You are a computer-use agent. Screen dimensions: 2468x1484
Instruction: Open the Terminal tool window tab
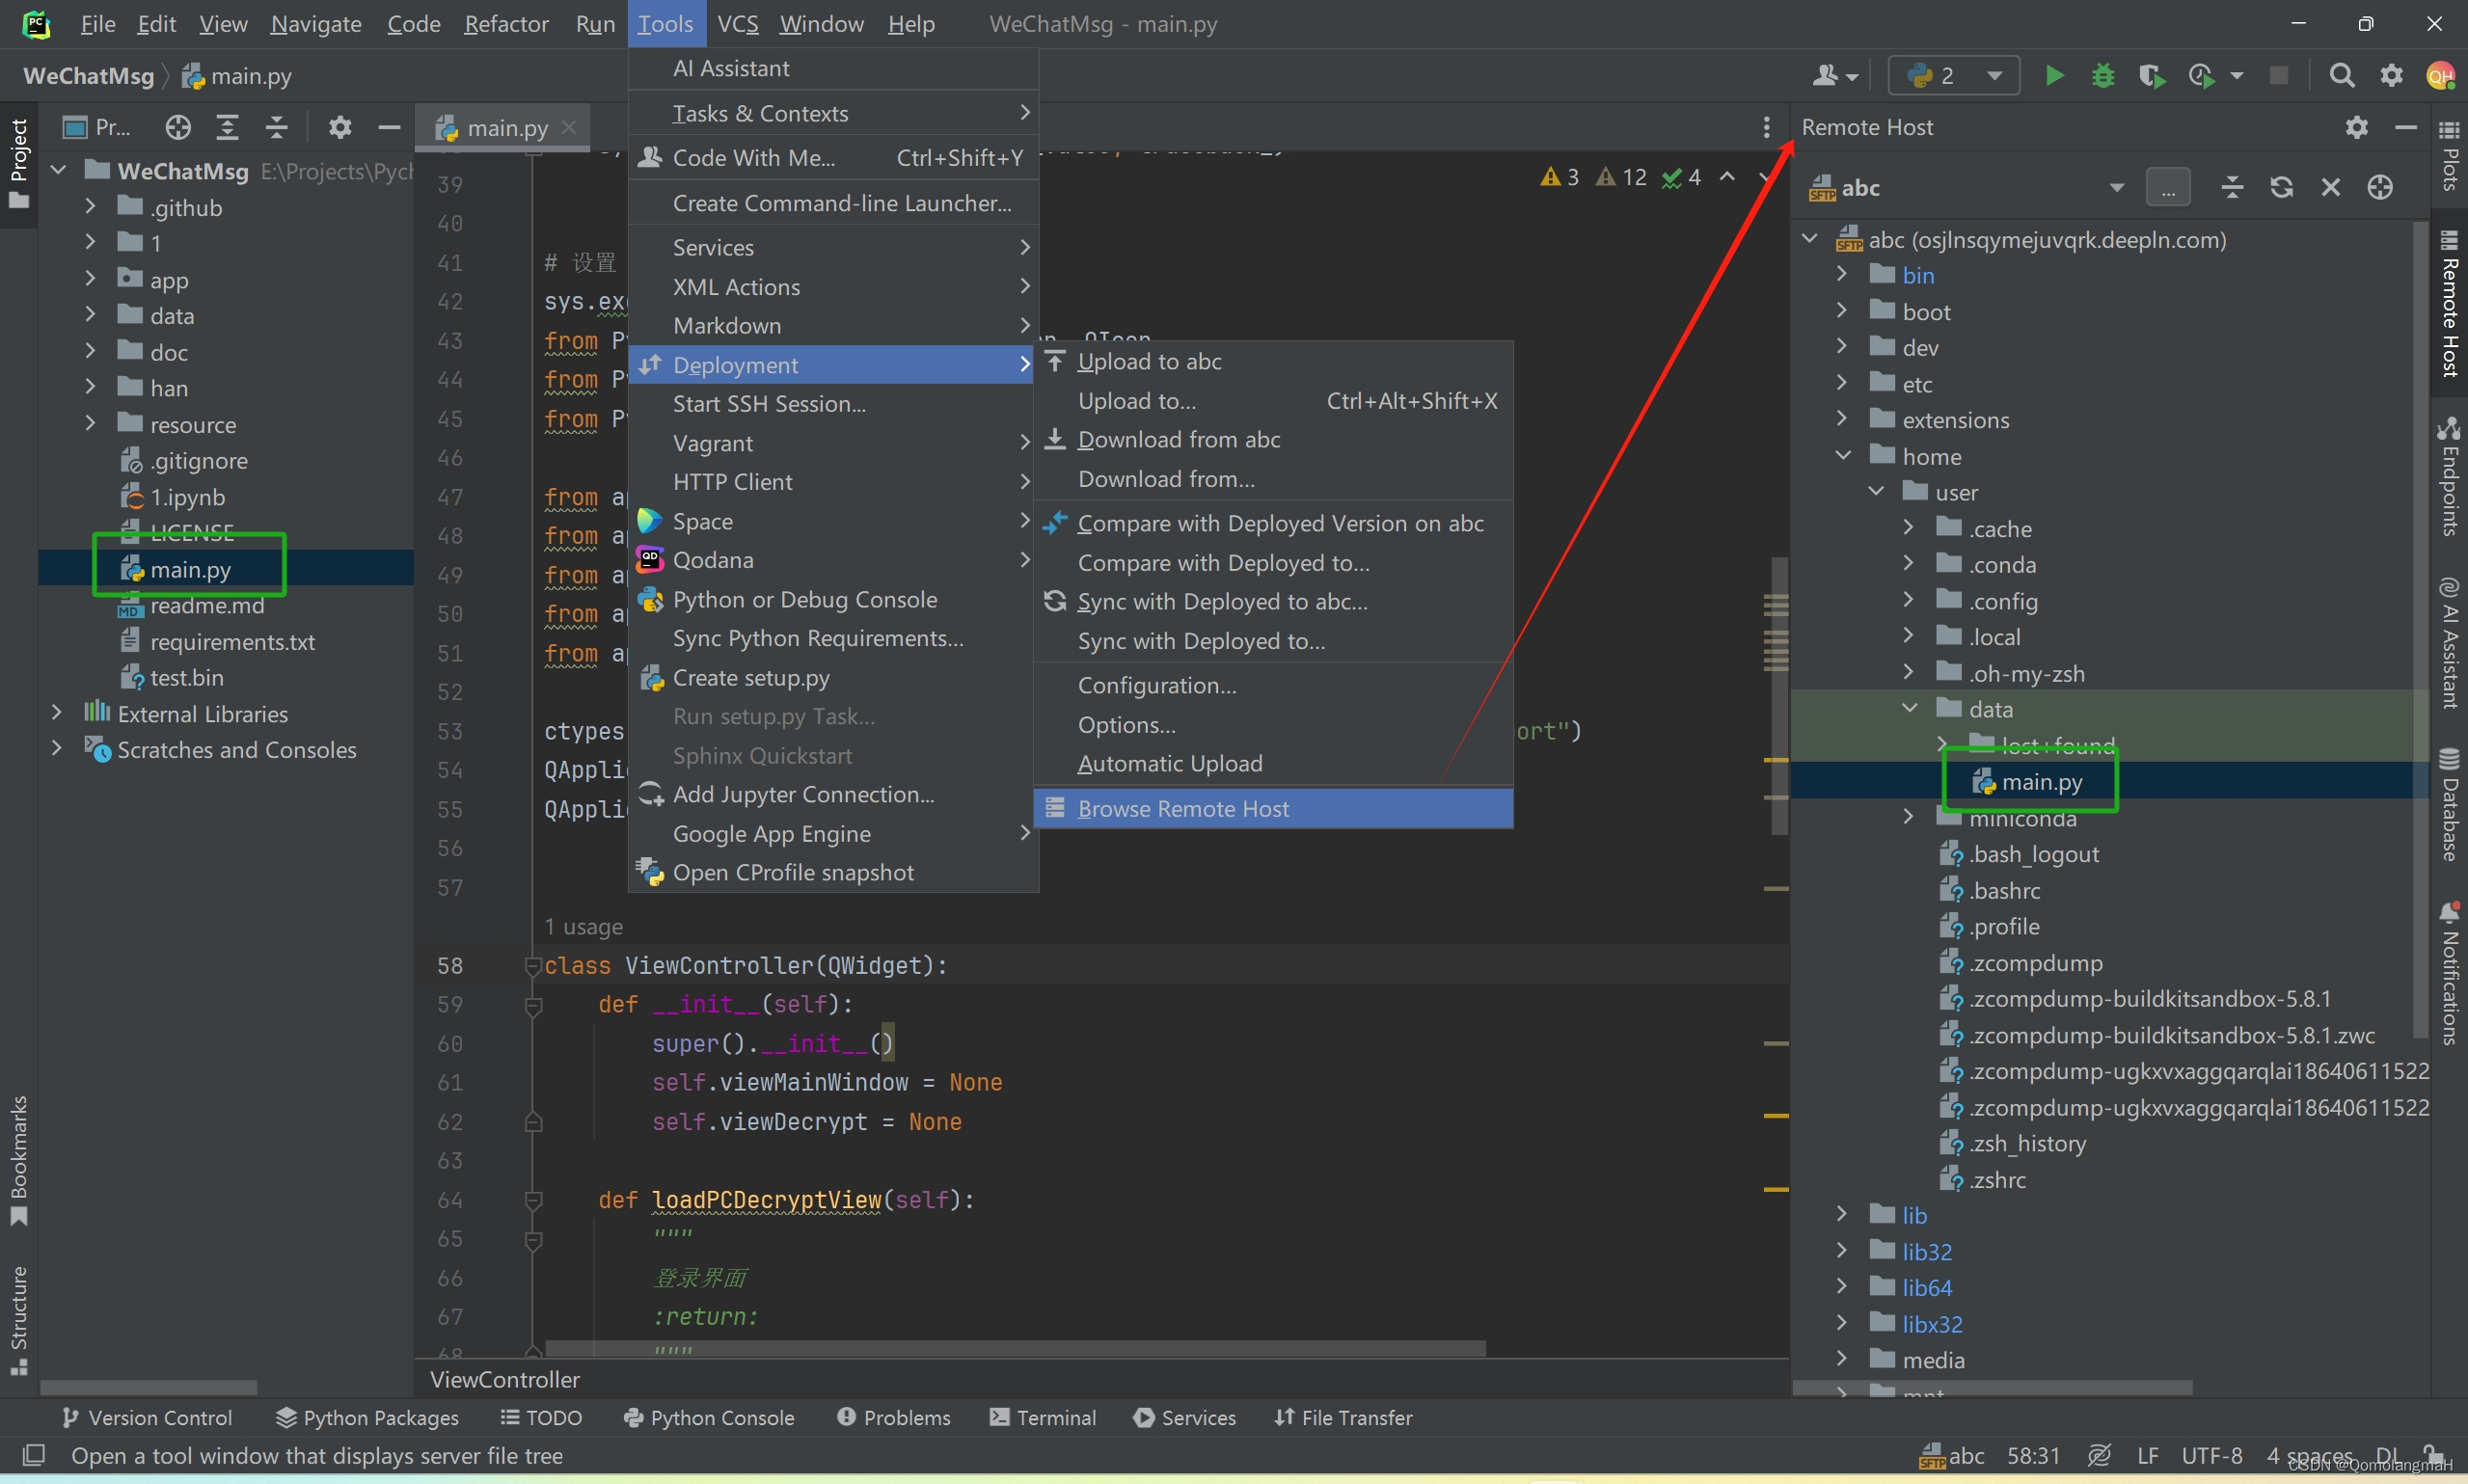(x=1043, y=1417)
